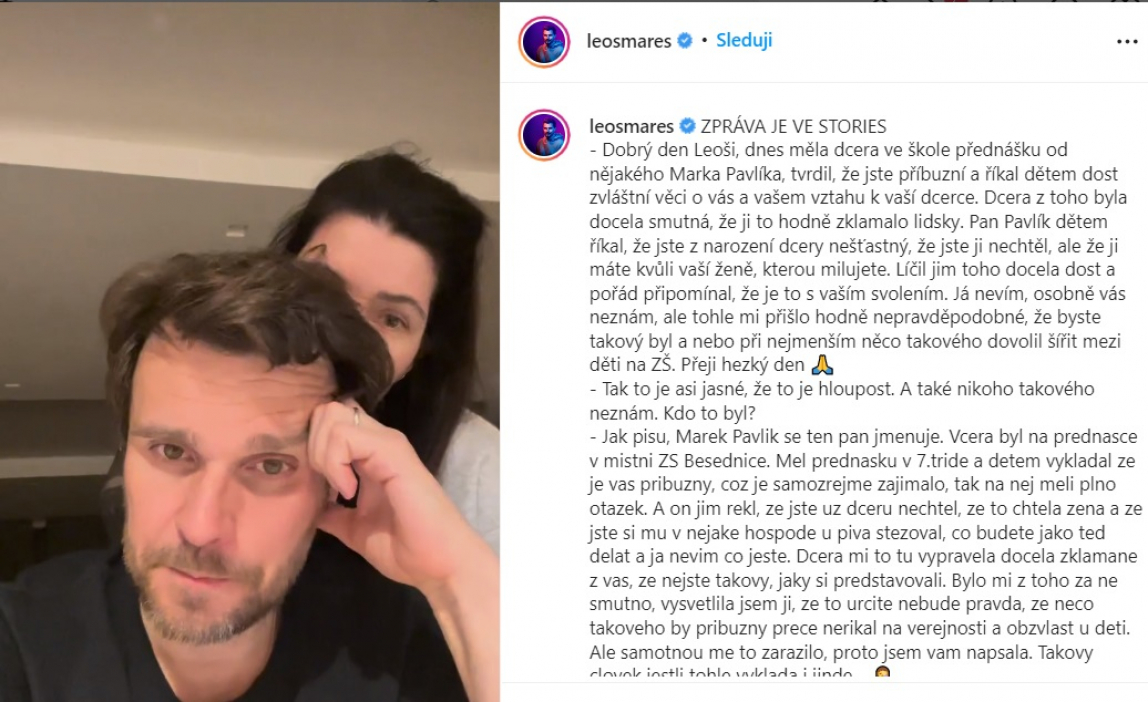Toggle the Sleduji follow button
Screen dimensions: 1148x702
point(744,40)
